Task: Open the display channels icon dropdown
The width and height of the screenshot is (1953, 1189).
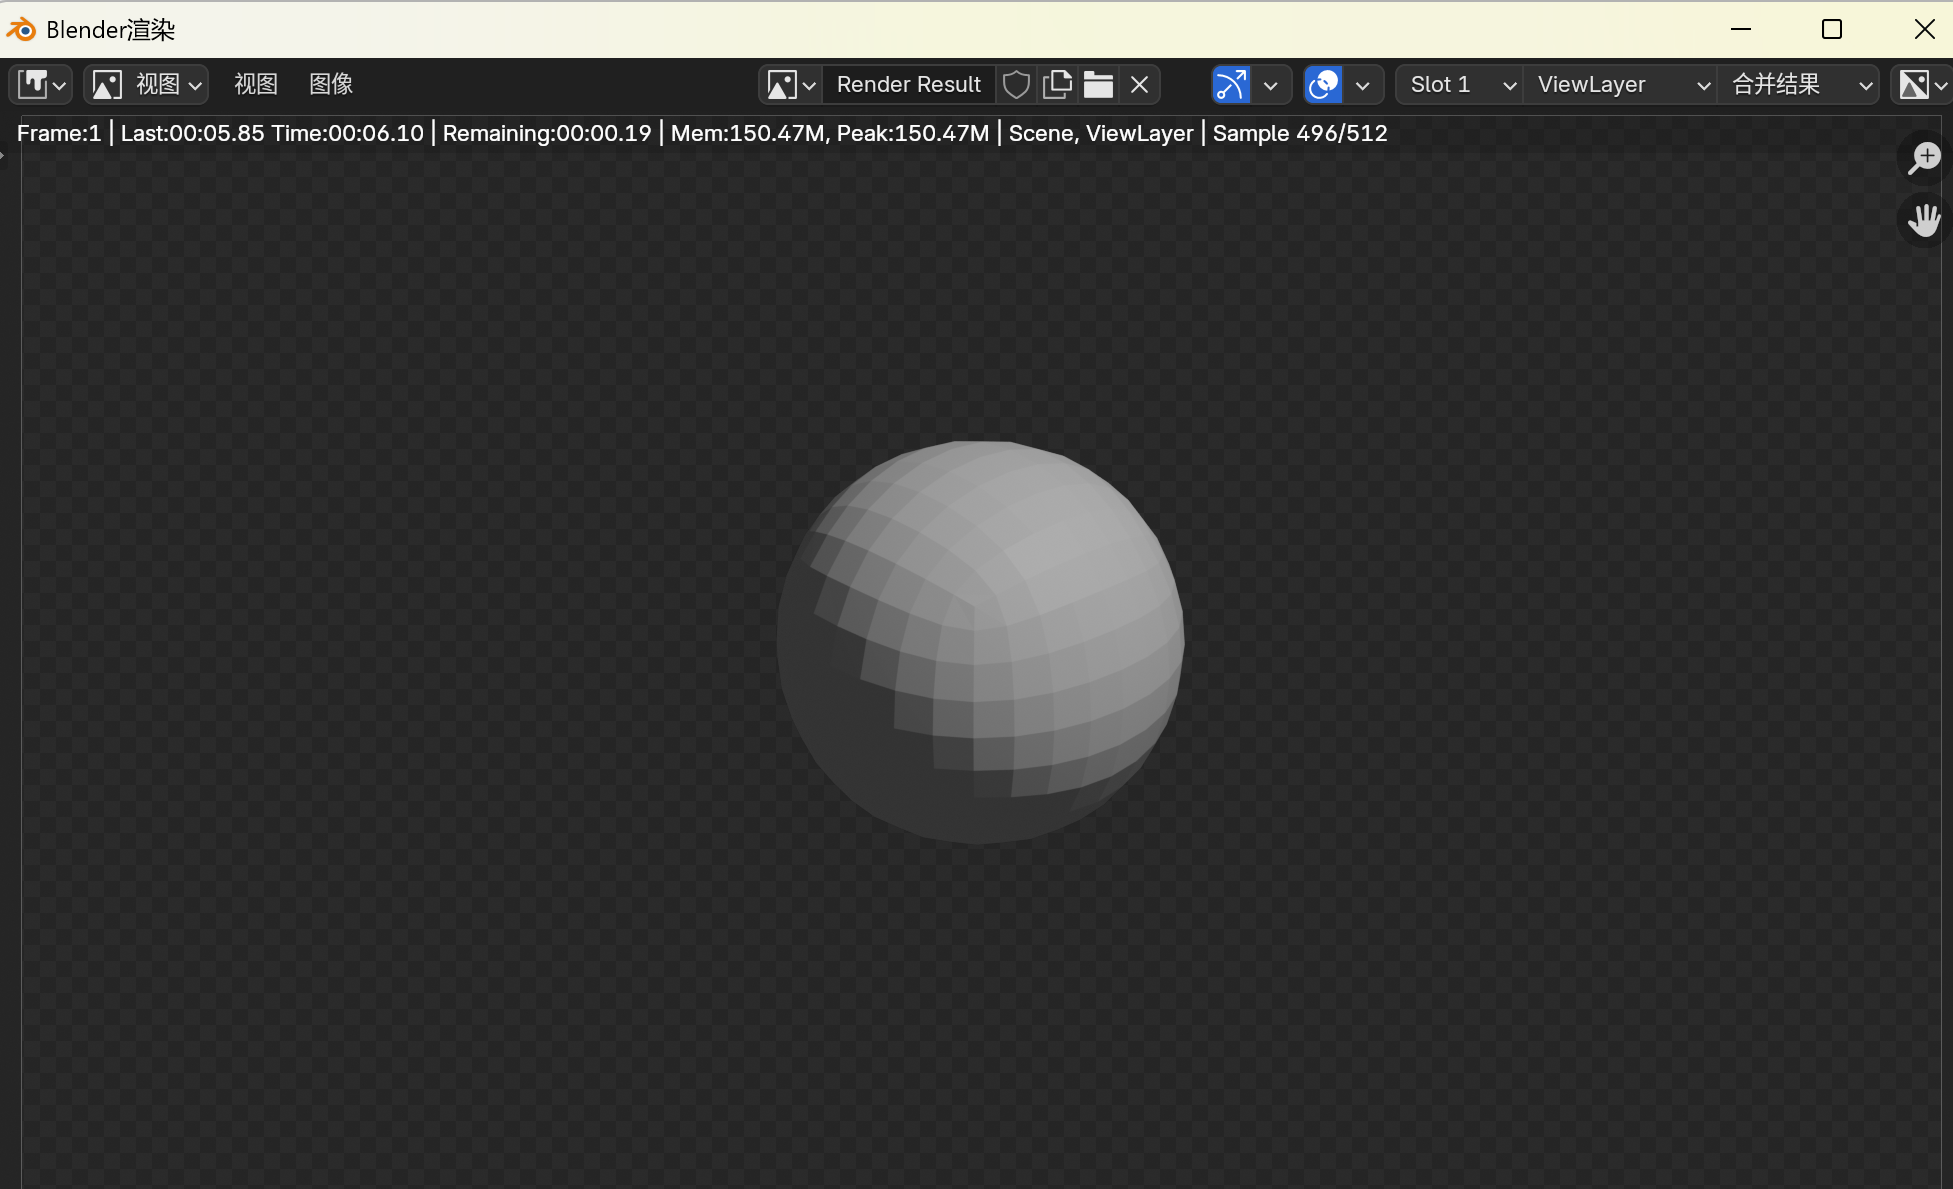Action: 1922,85
